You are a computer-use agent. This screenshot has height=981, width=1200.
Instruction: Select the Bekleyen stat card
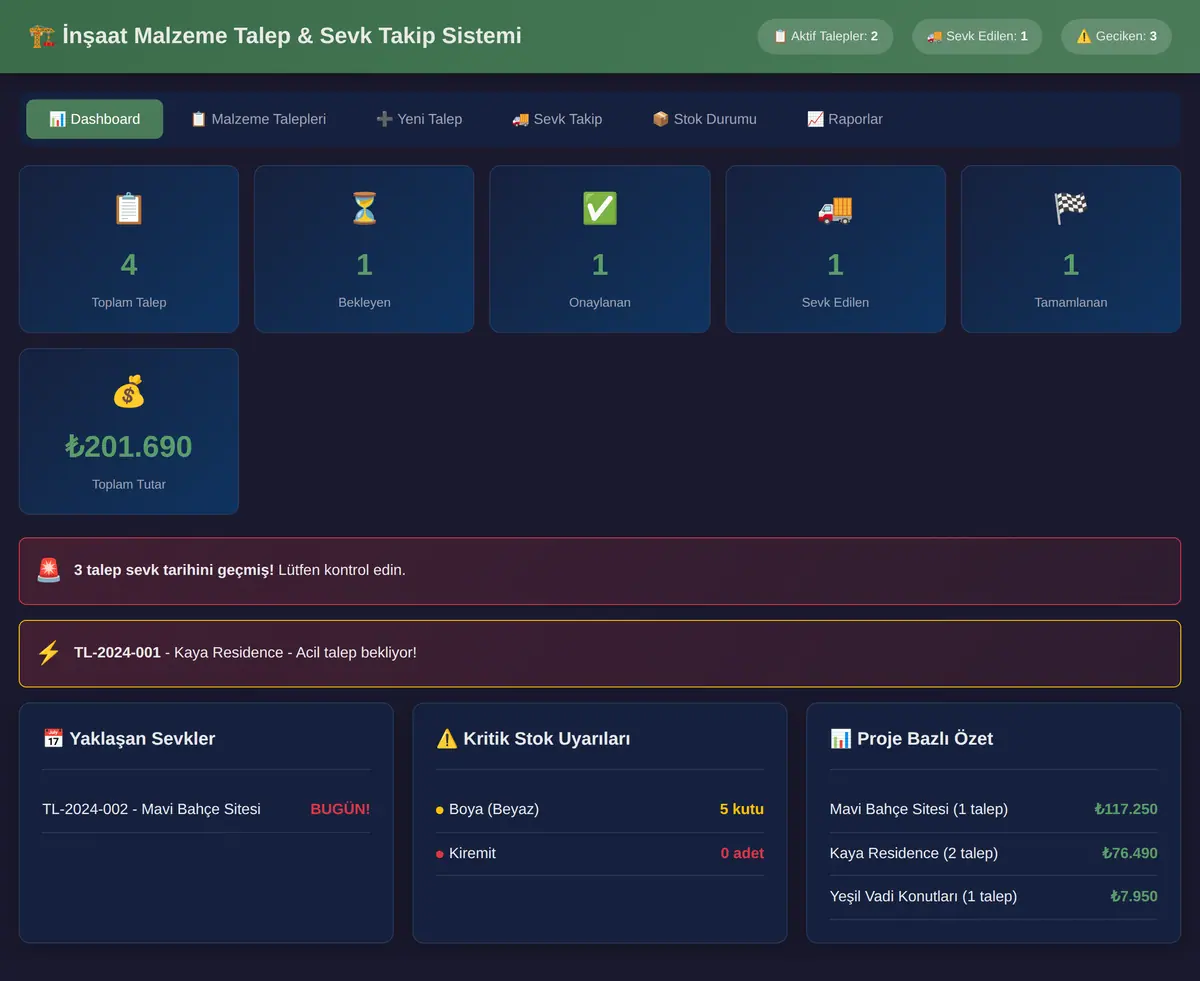364,249
